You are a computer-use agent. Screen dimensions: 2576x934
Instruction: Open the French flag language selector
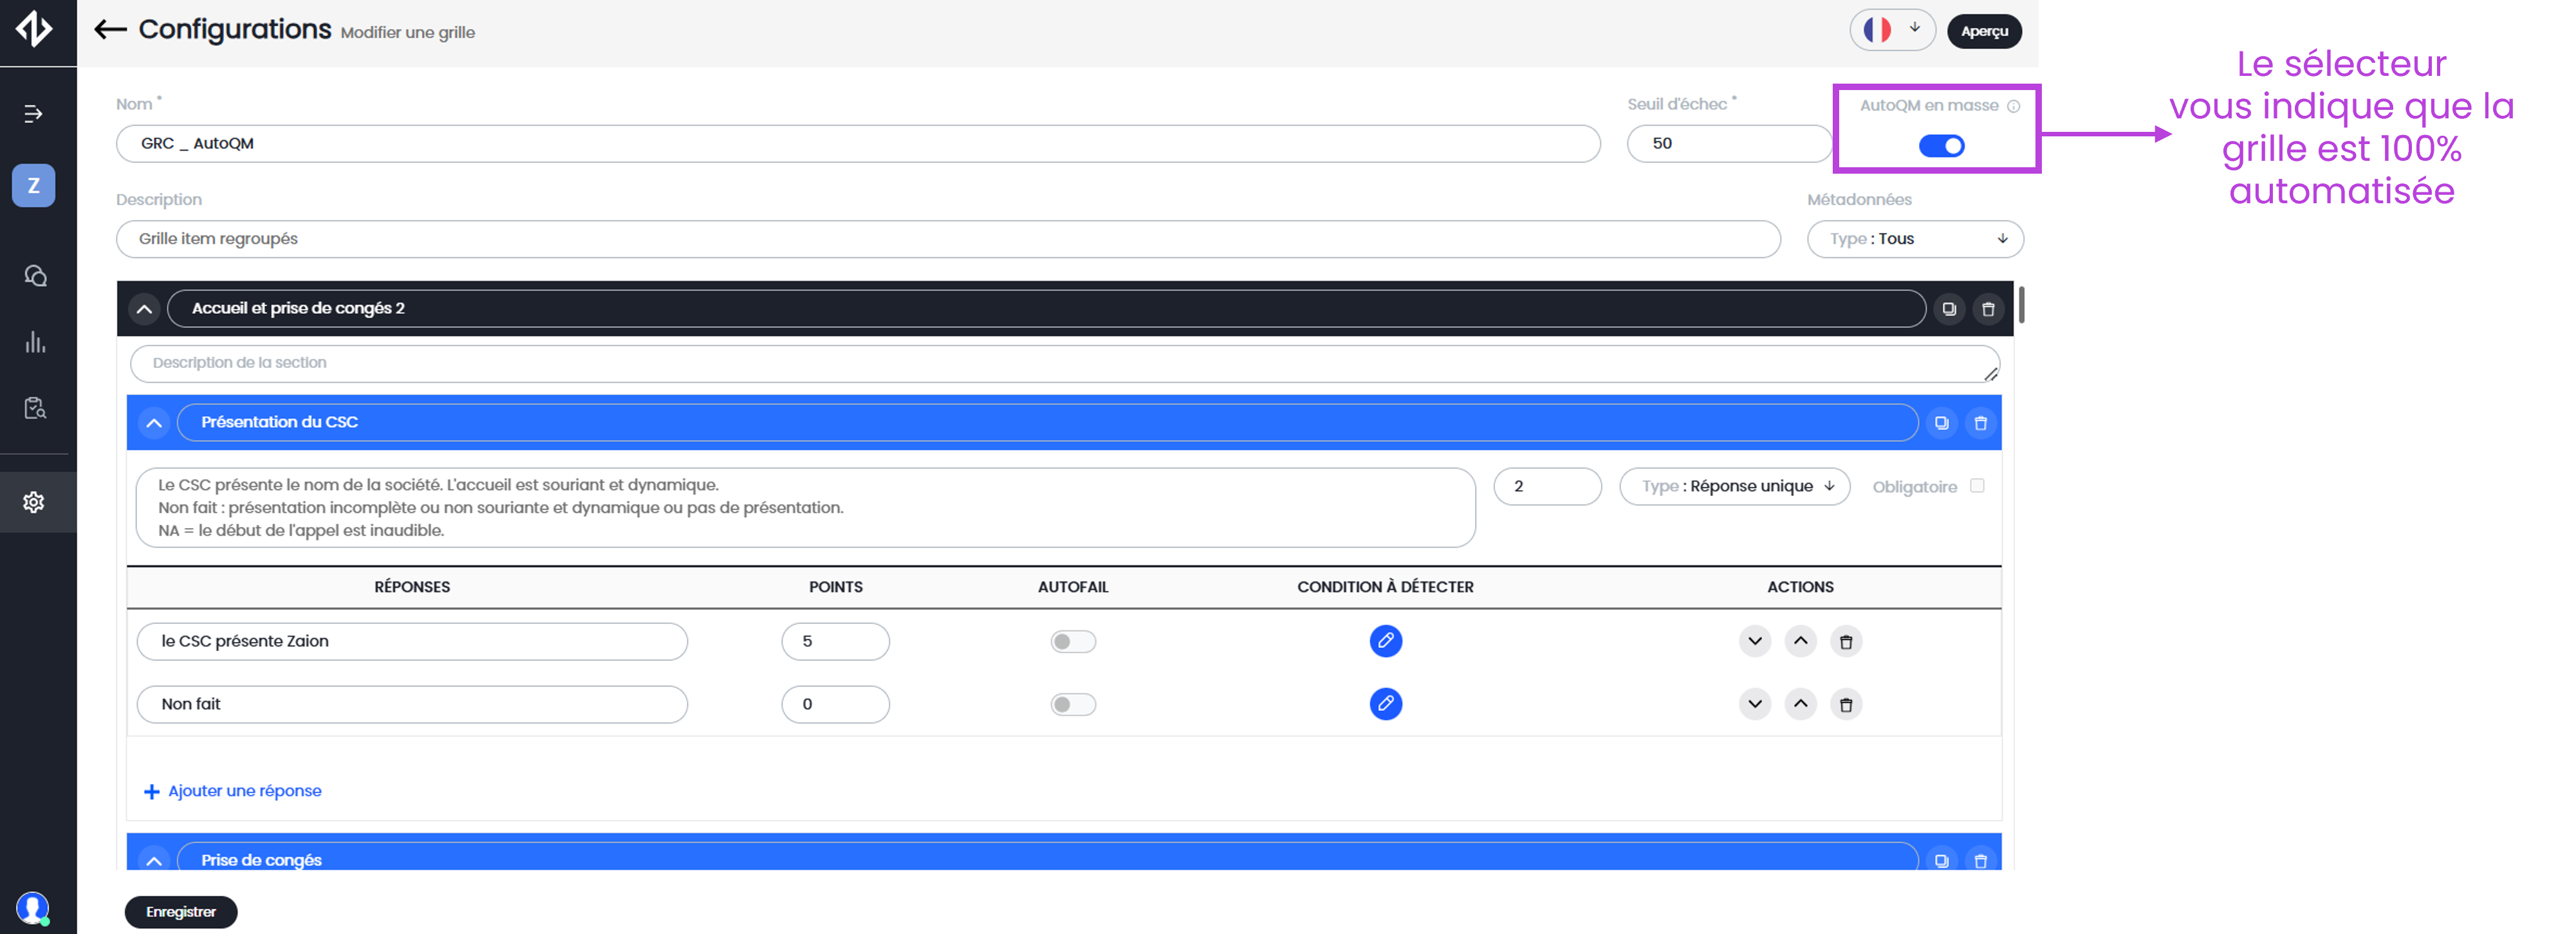pyautogui.click(x=1892, y=30)
